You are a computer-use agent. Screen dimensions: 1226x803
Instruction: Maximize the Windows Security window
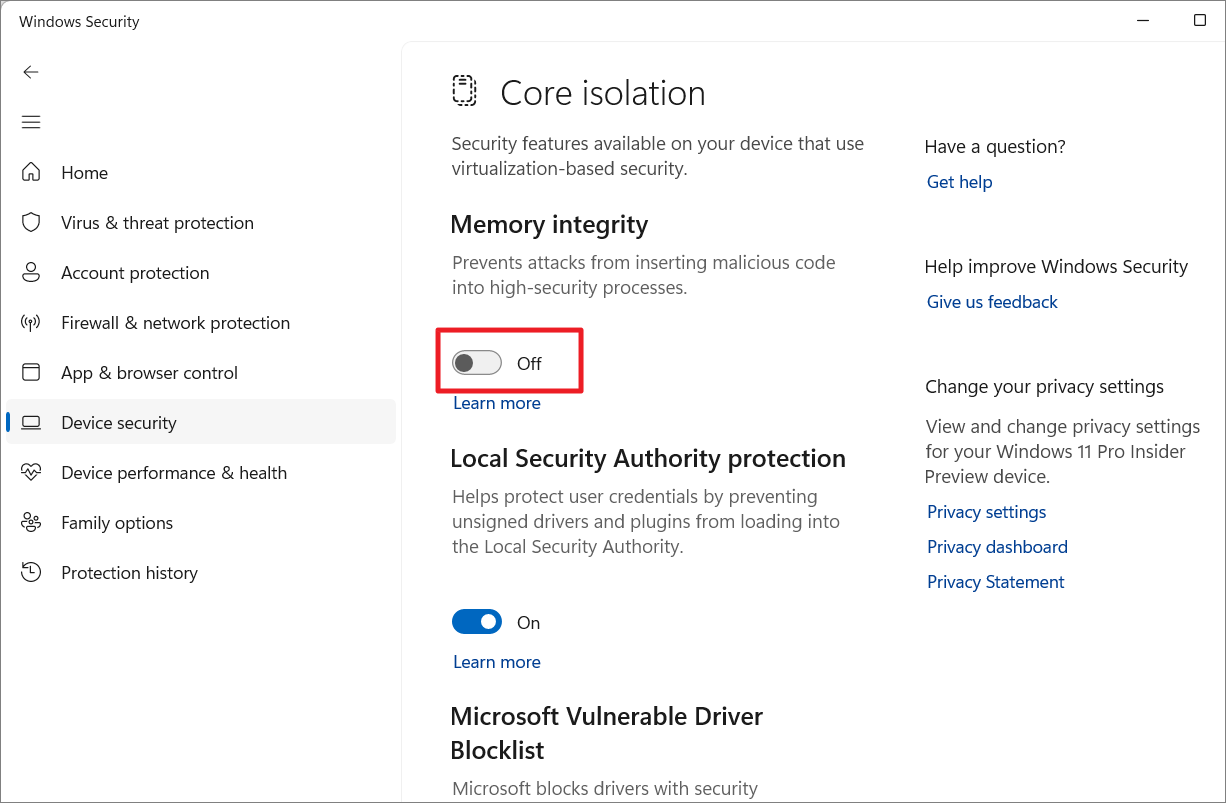[1200, 20]
